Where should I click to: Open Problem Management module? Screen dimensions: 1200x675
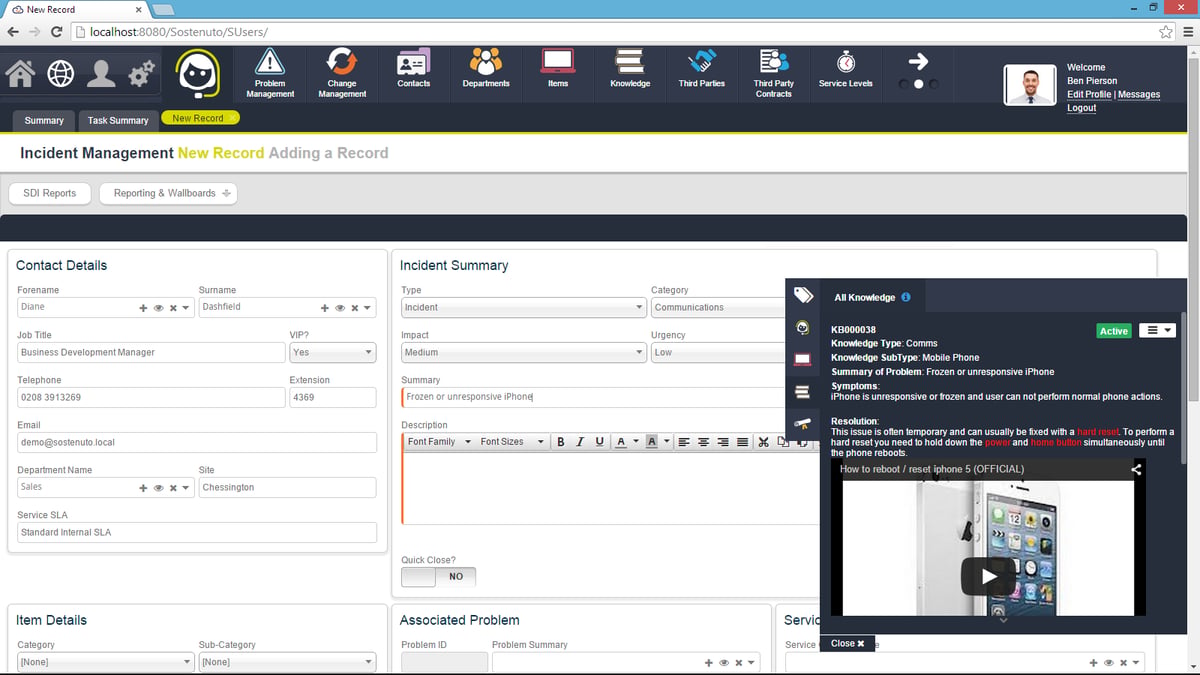270,73
